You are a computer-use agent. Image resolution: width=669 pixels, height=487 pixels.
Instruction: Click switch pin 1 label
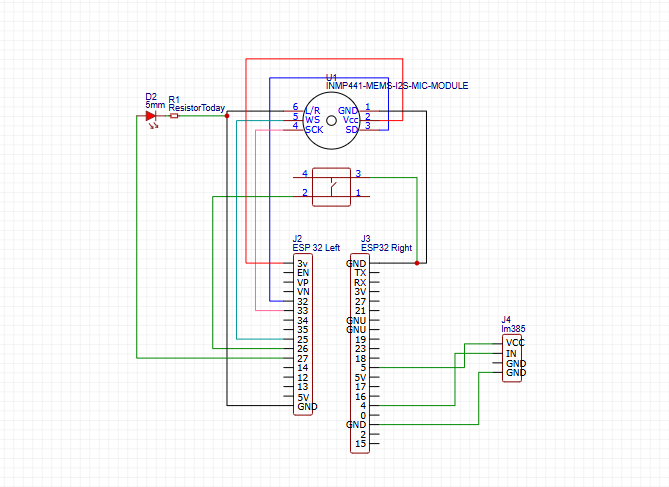(358, 192)
